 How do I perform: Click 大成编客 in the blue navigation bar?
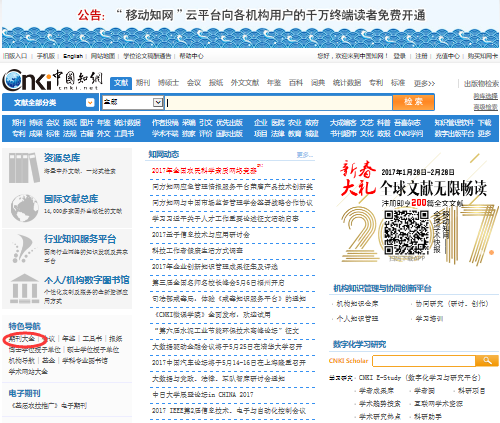click(x=343, y=123)
